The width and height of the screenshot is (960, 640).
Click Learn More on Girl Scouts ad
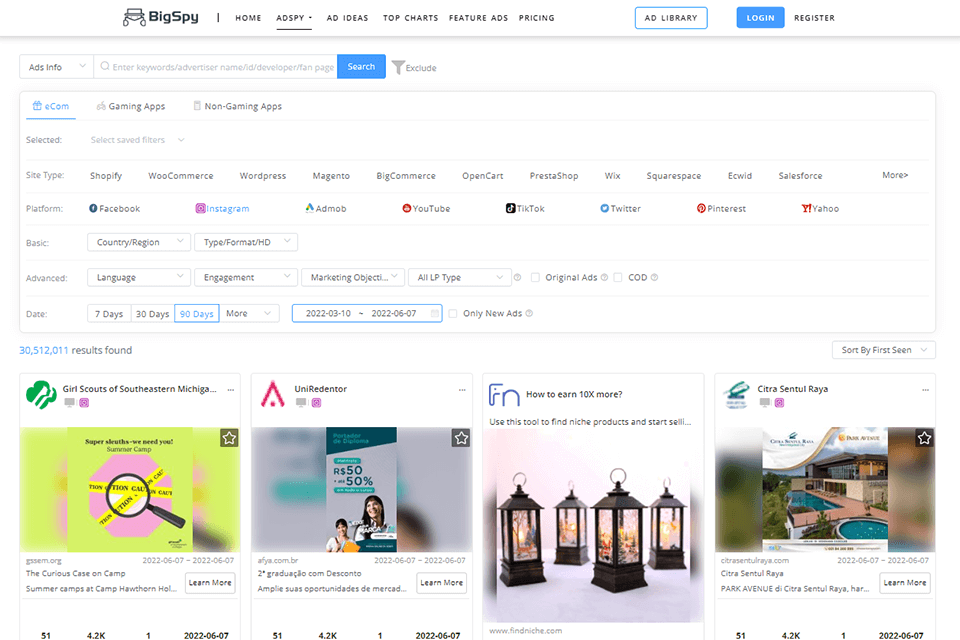tap(210, 582)
